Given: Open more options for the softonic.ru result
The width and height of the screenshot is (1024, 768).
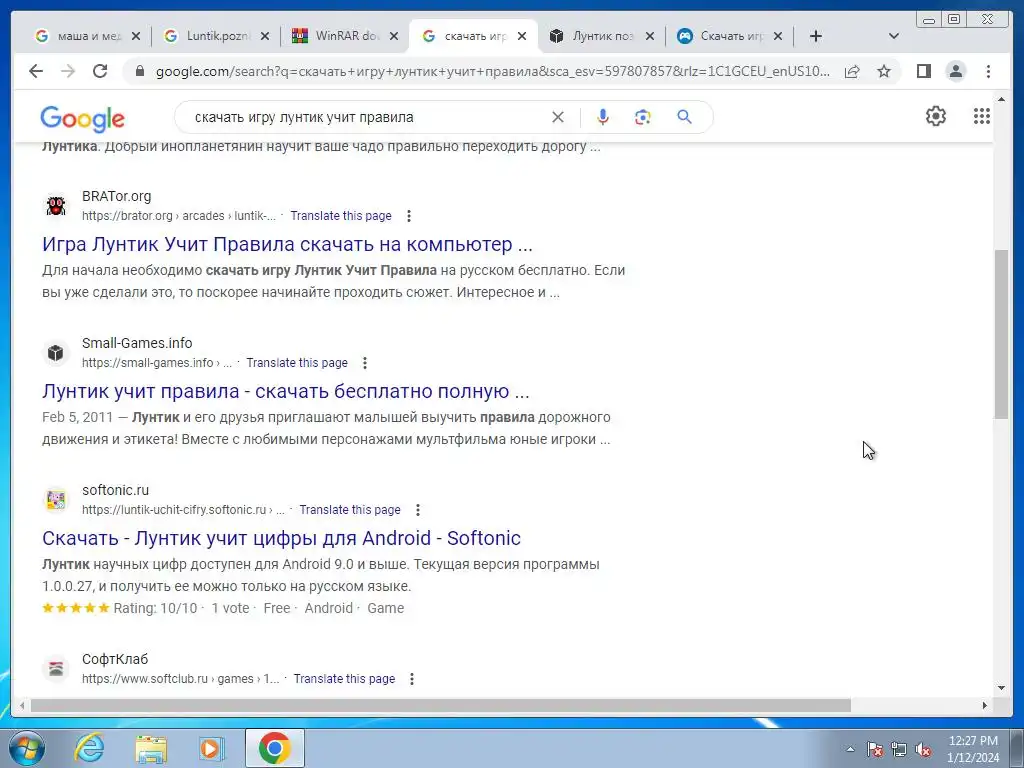Looking at the screenshot, I should point(418,510).
